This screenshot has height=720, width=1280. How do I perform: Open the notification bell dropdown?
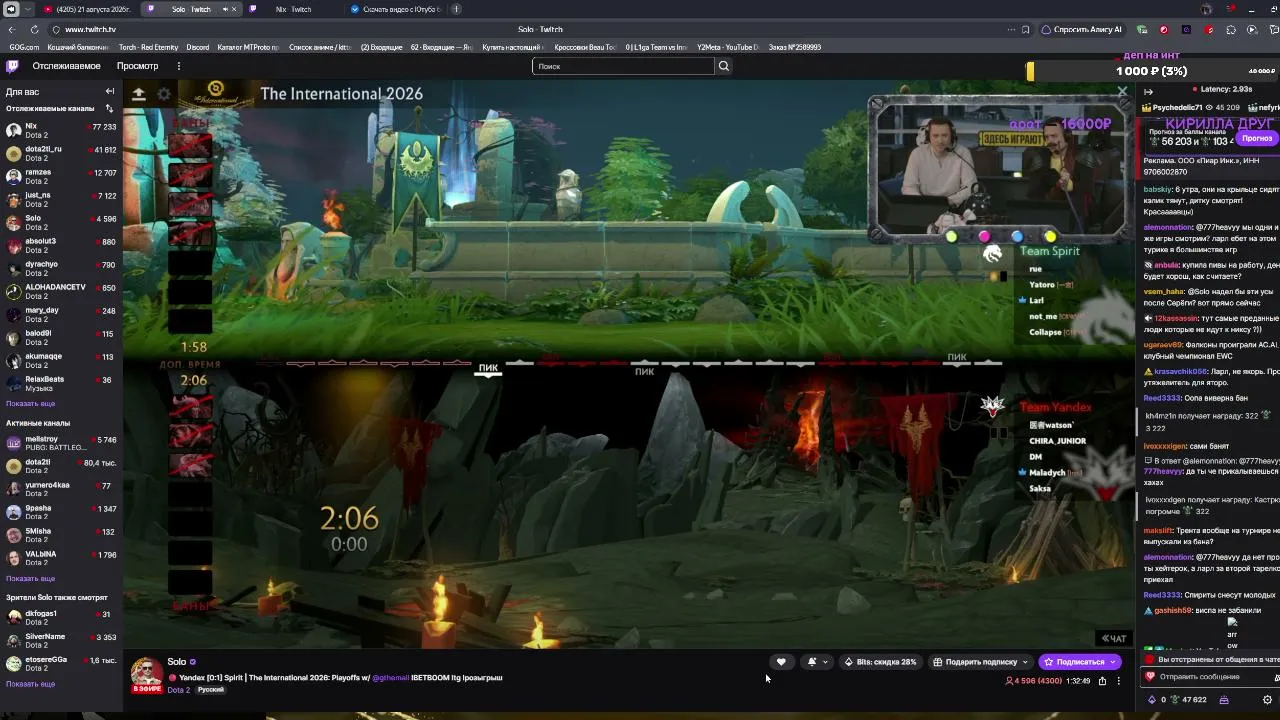click(x=817, y=662)
